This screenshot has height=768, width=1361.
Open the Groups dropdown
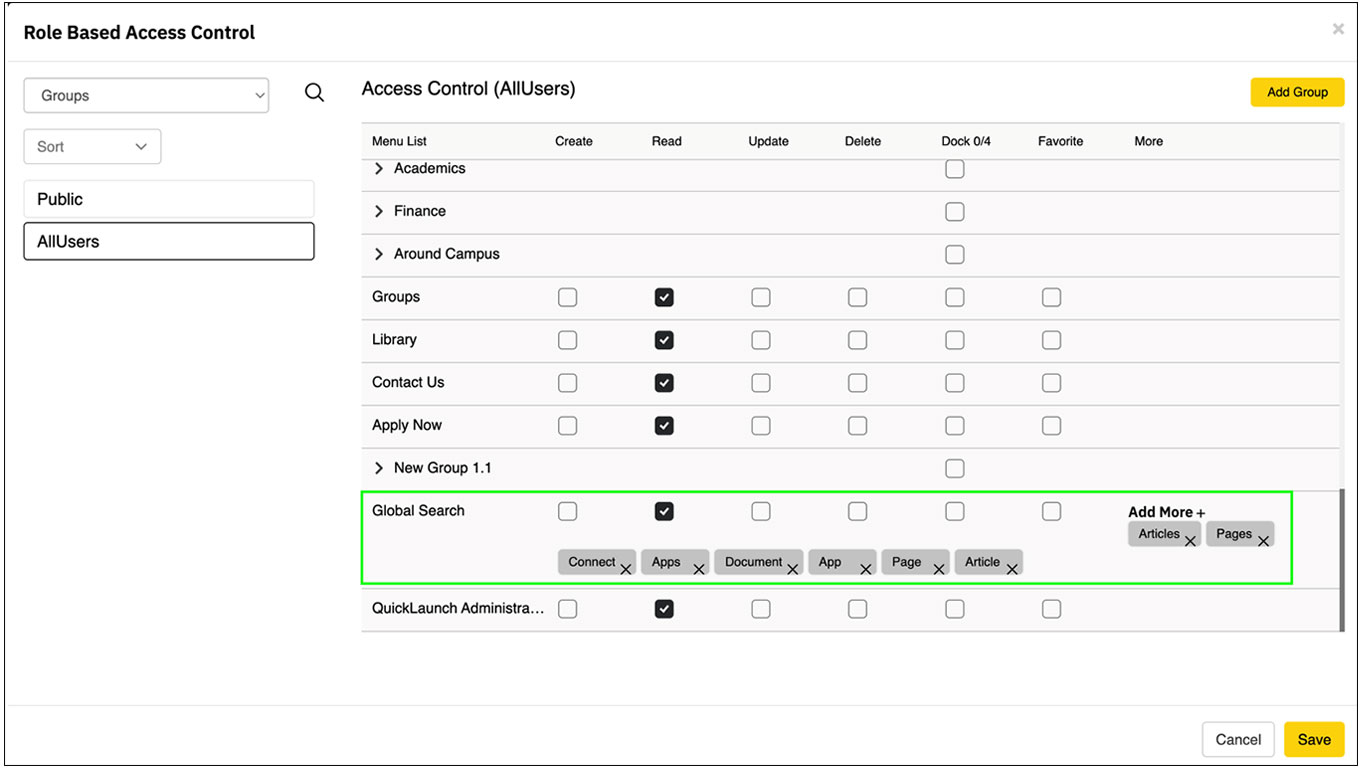pyautogui.click(x=146, y=95)
